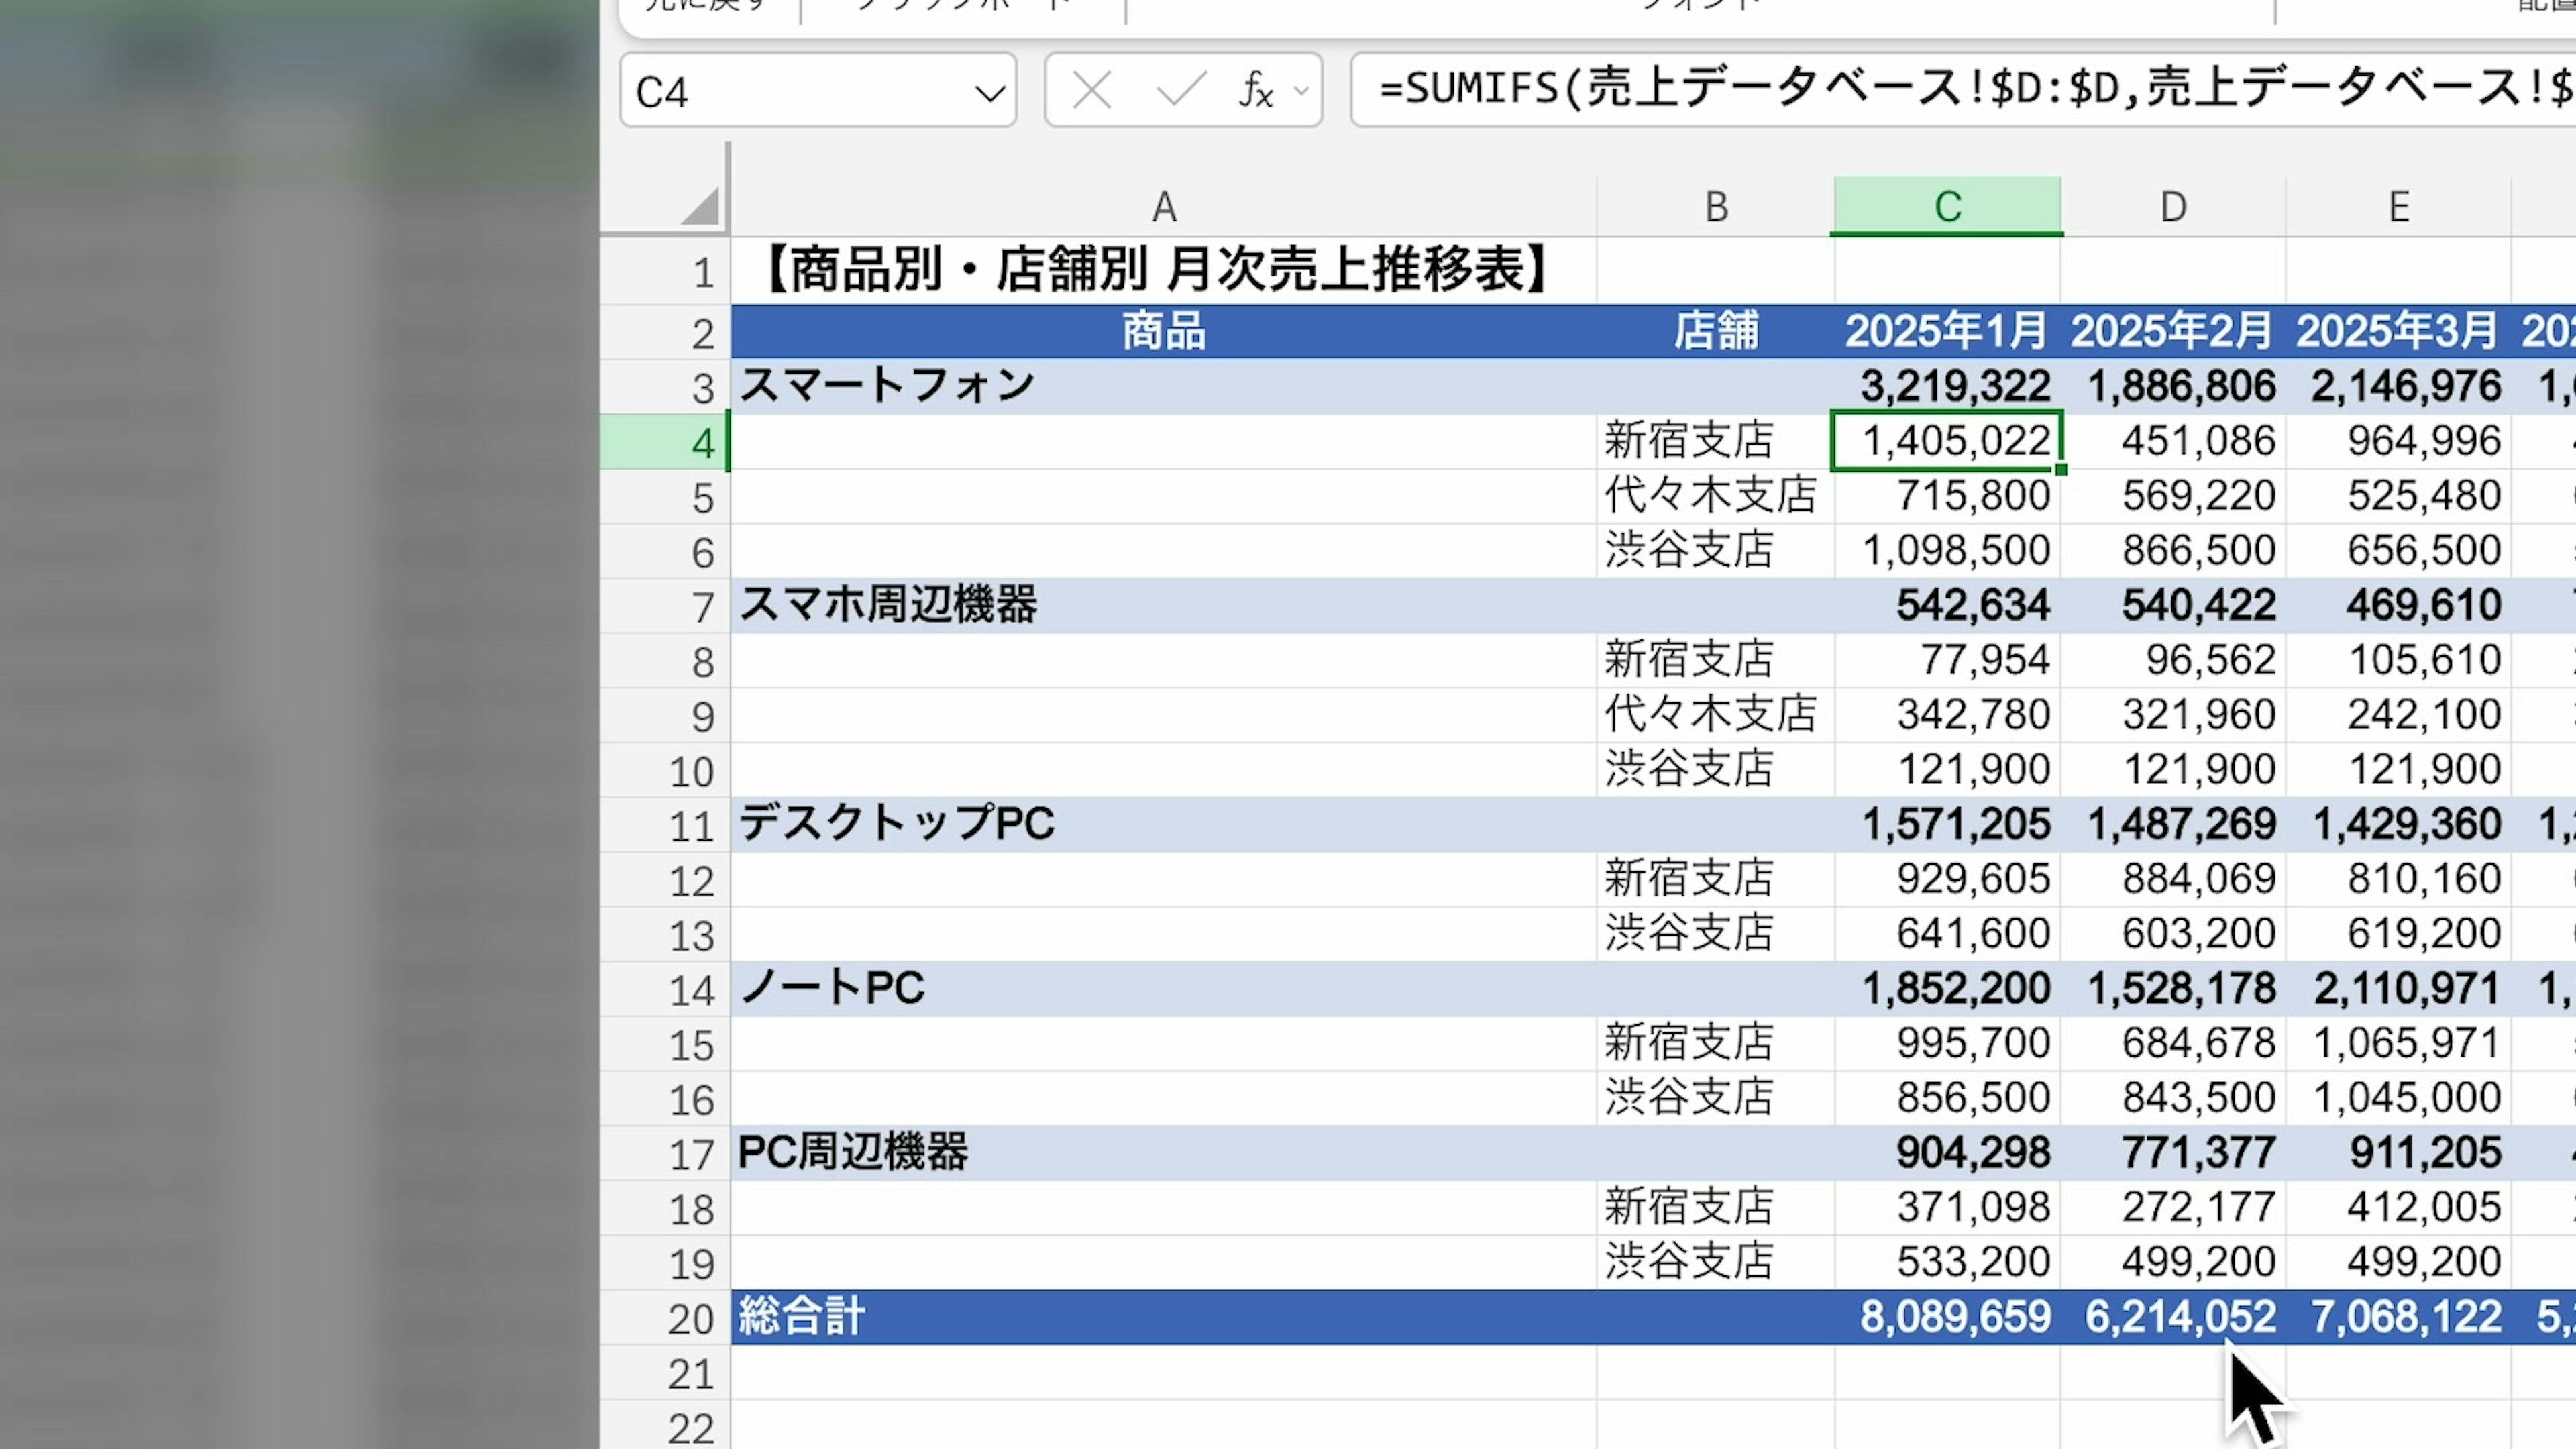
Task: Click the 店舗 header cell
Action: 1715,332
